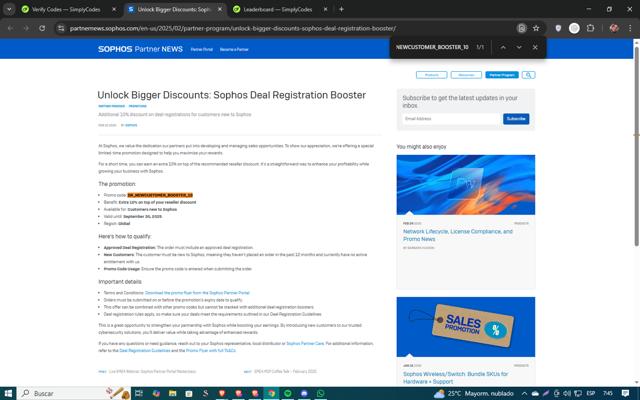
Task: Switch the ESP keyboard language indicator
Action: tap(591, 393)
